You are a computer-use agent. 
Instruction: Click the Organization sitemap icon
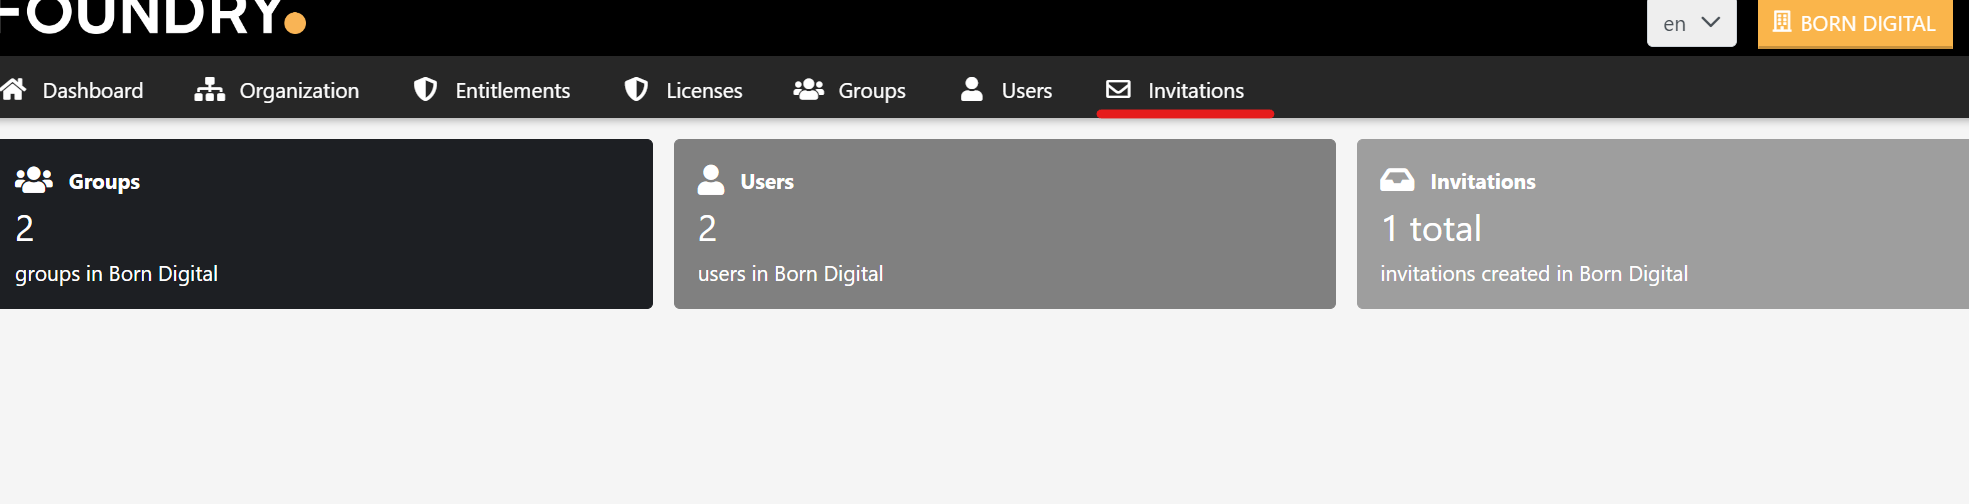pos(209,90)
